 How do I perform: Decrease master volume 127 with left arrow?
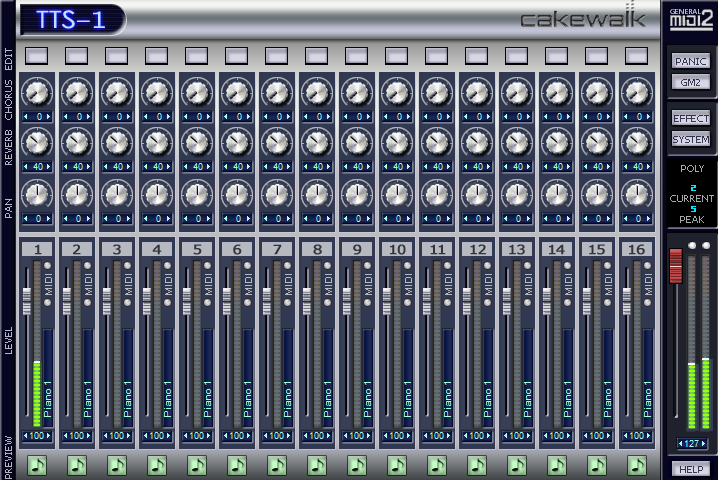681,443
